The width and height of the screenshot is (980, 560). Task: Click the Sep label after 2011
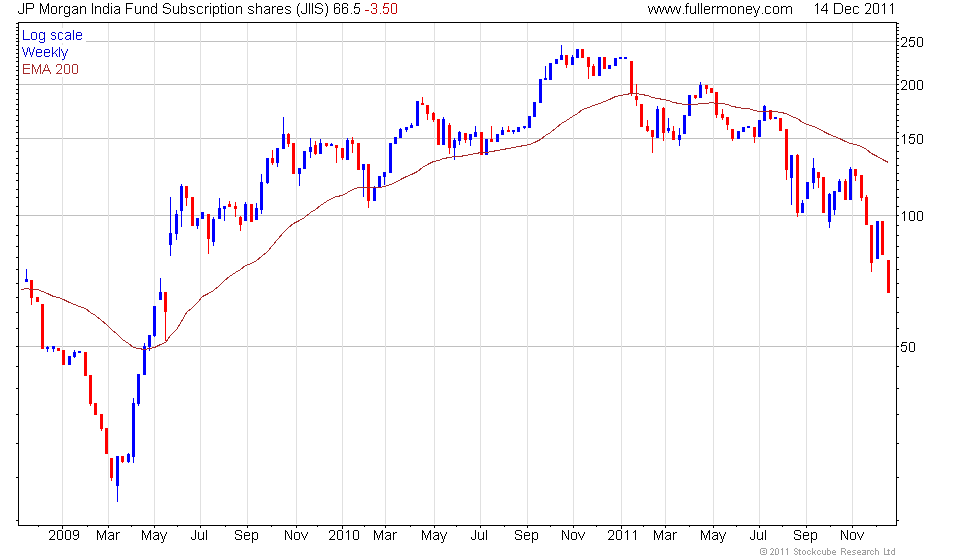[805, 536]
